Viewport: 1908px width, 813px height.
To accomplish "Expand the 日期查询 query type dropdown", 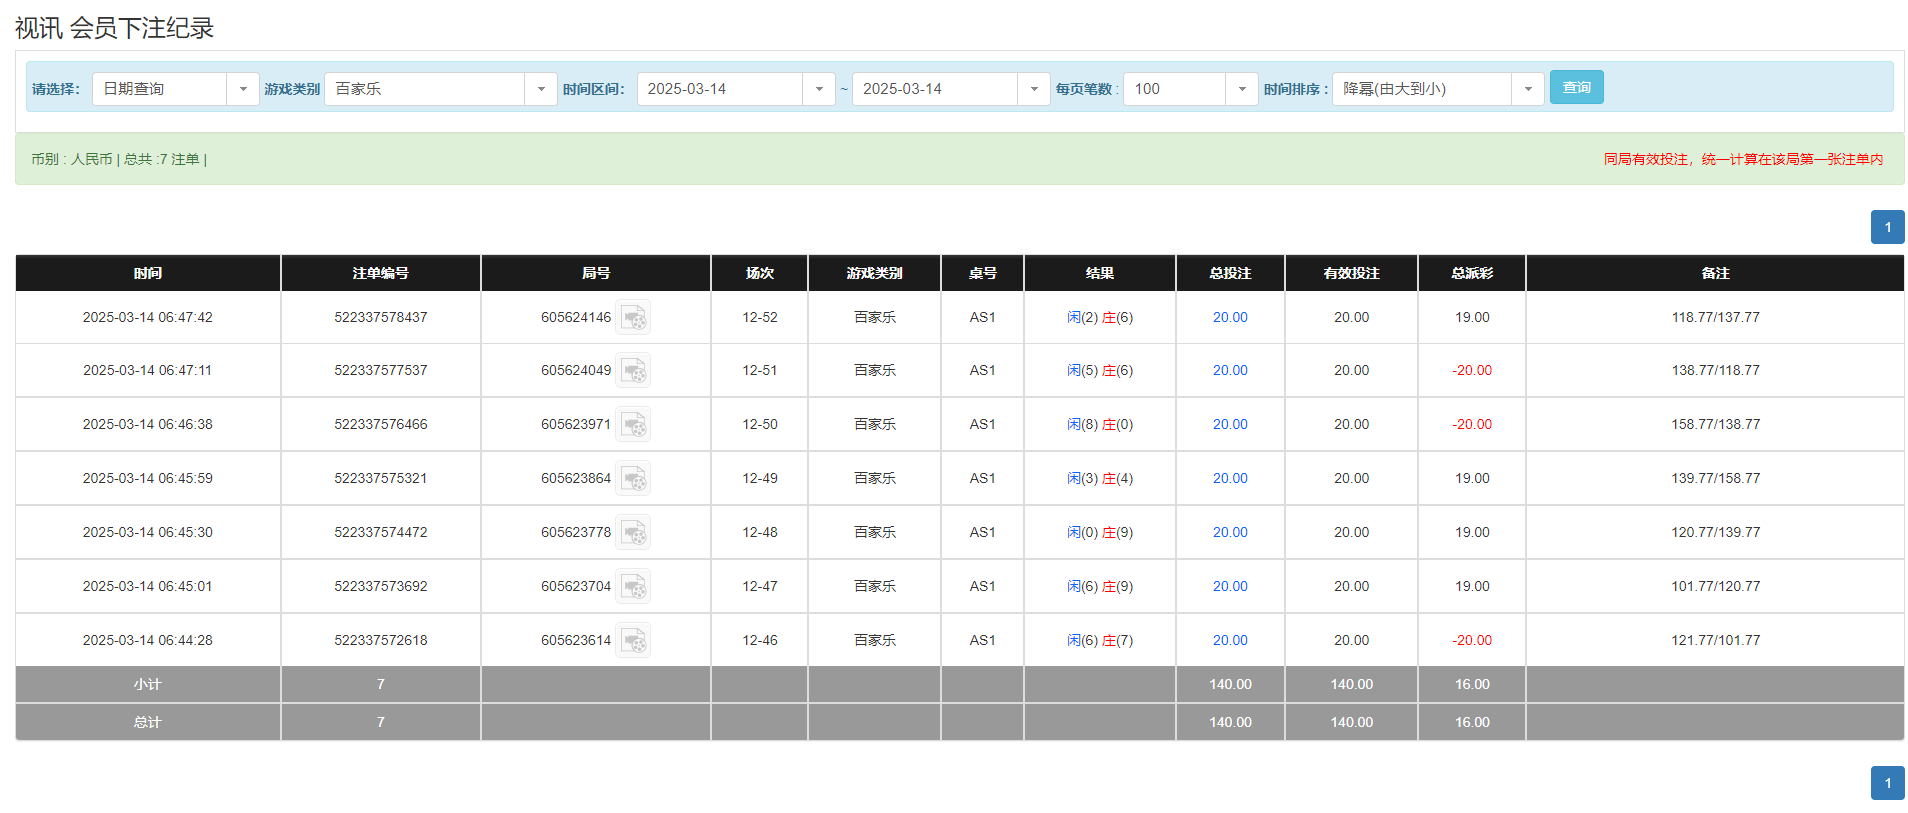I will click(x=242, y=89).
